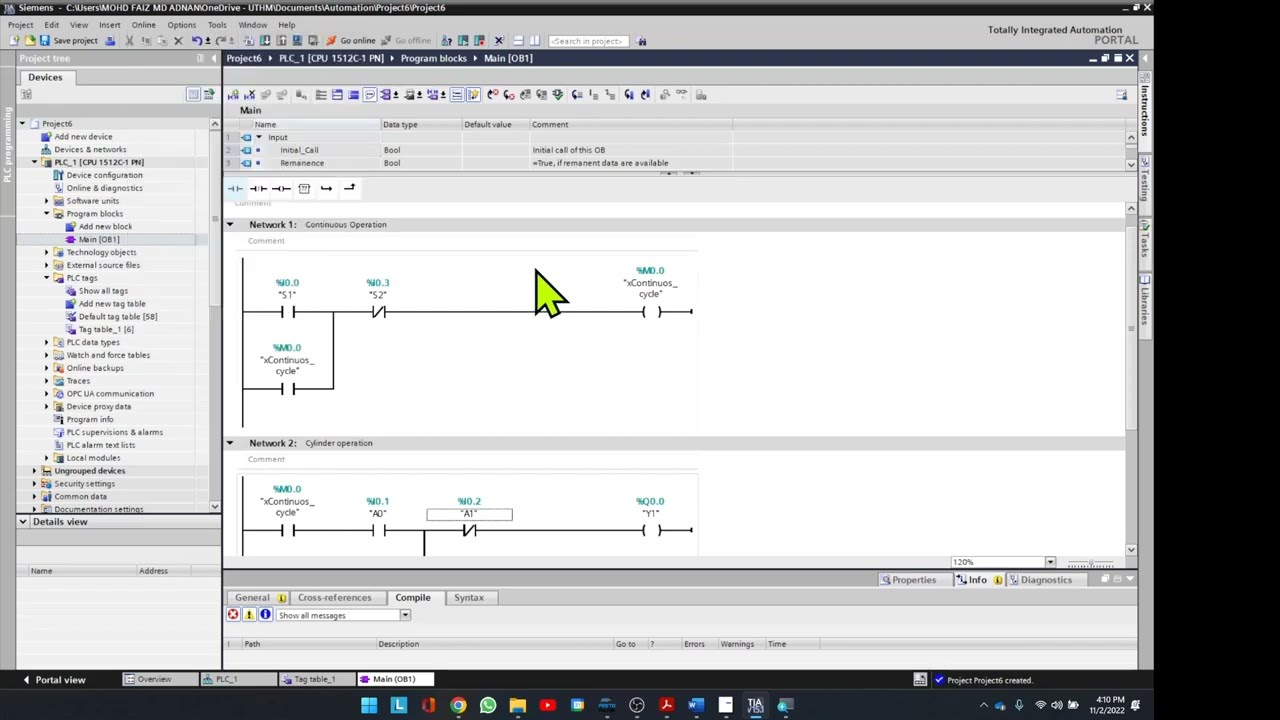
Task: Select the xContinuous_cycle output coil in Network 1
Action: point(651,312)
